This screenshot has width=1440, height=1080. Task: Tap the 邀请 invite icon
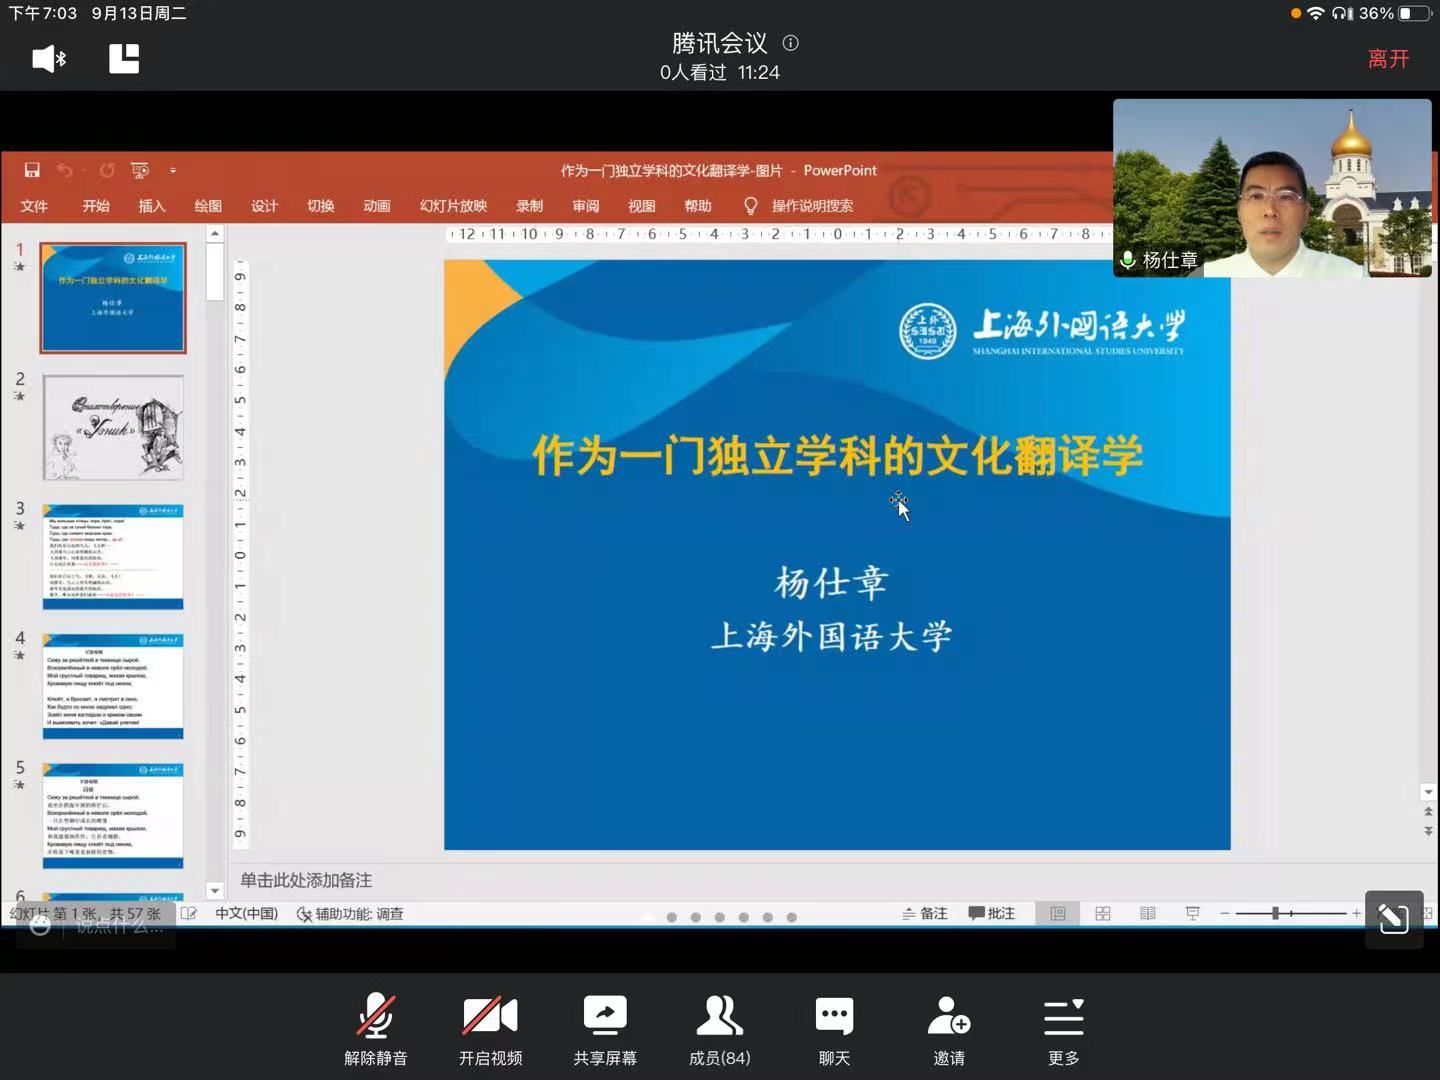tap(949, 1030)
